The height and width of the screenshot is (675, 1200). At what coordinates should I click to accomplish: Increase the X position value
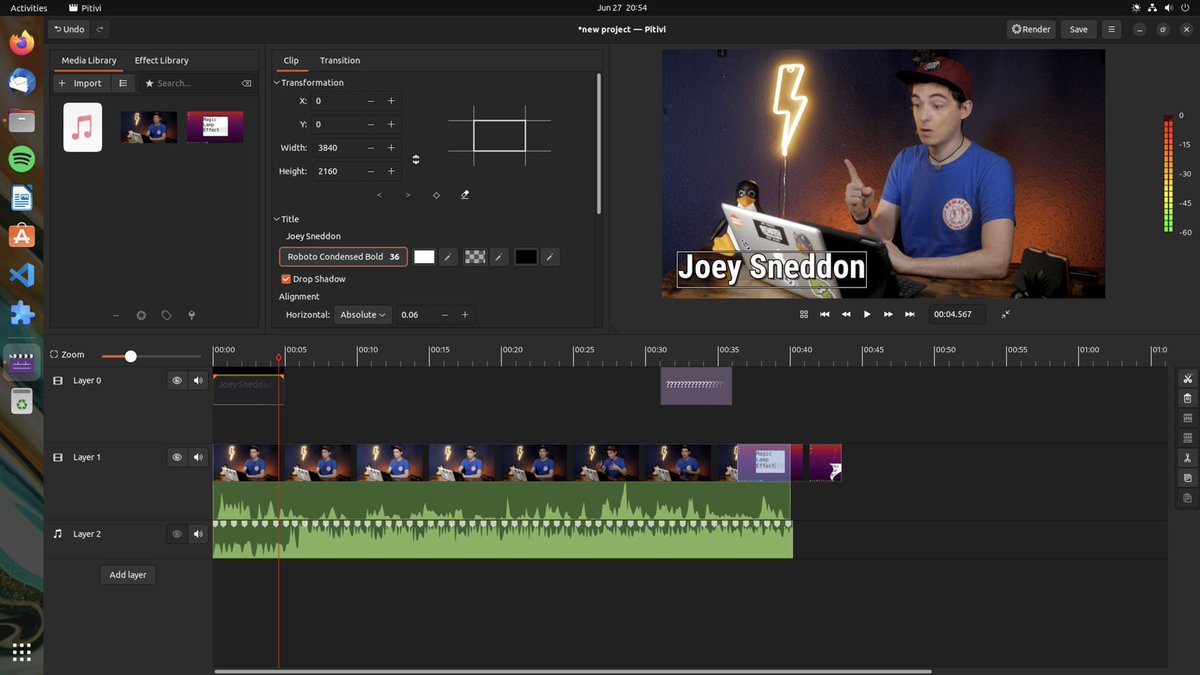tap(391, 101)
